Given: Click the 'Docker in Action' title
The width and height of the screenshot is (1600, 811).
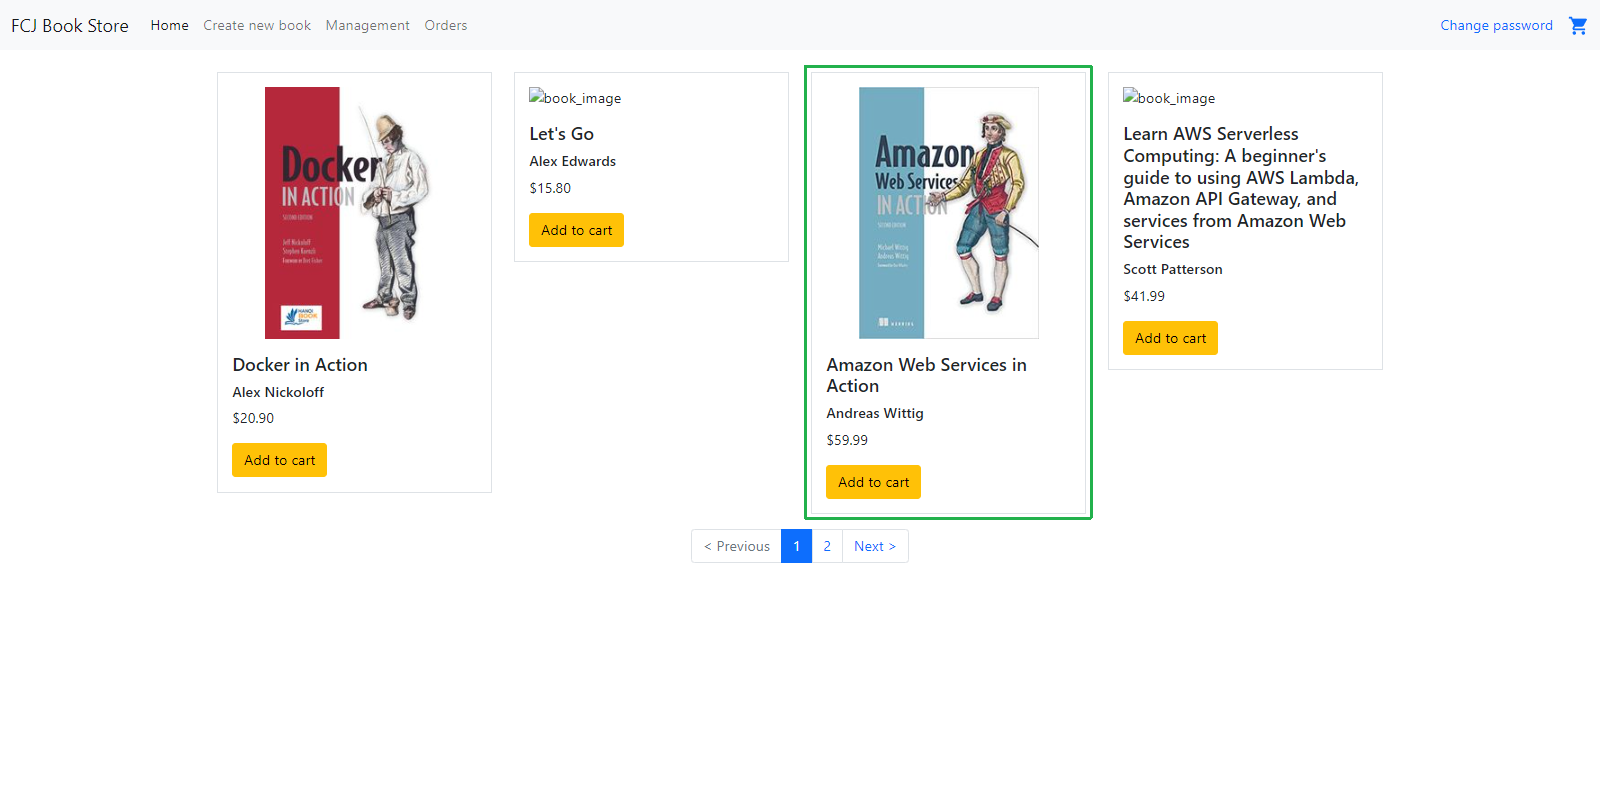Looking at the screenshot, I should [300, 365].
